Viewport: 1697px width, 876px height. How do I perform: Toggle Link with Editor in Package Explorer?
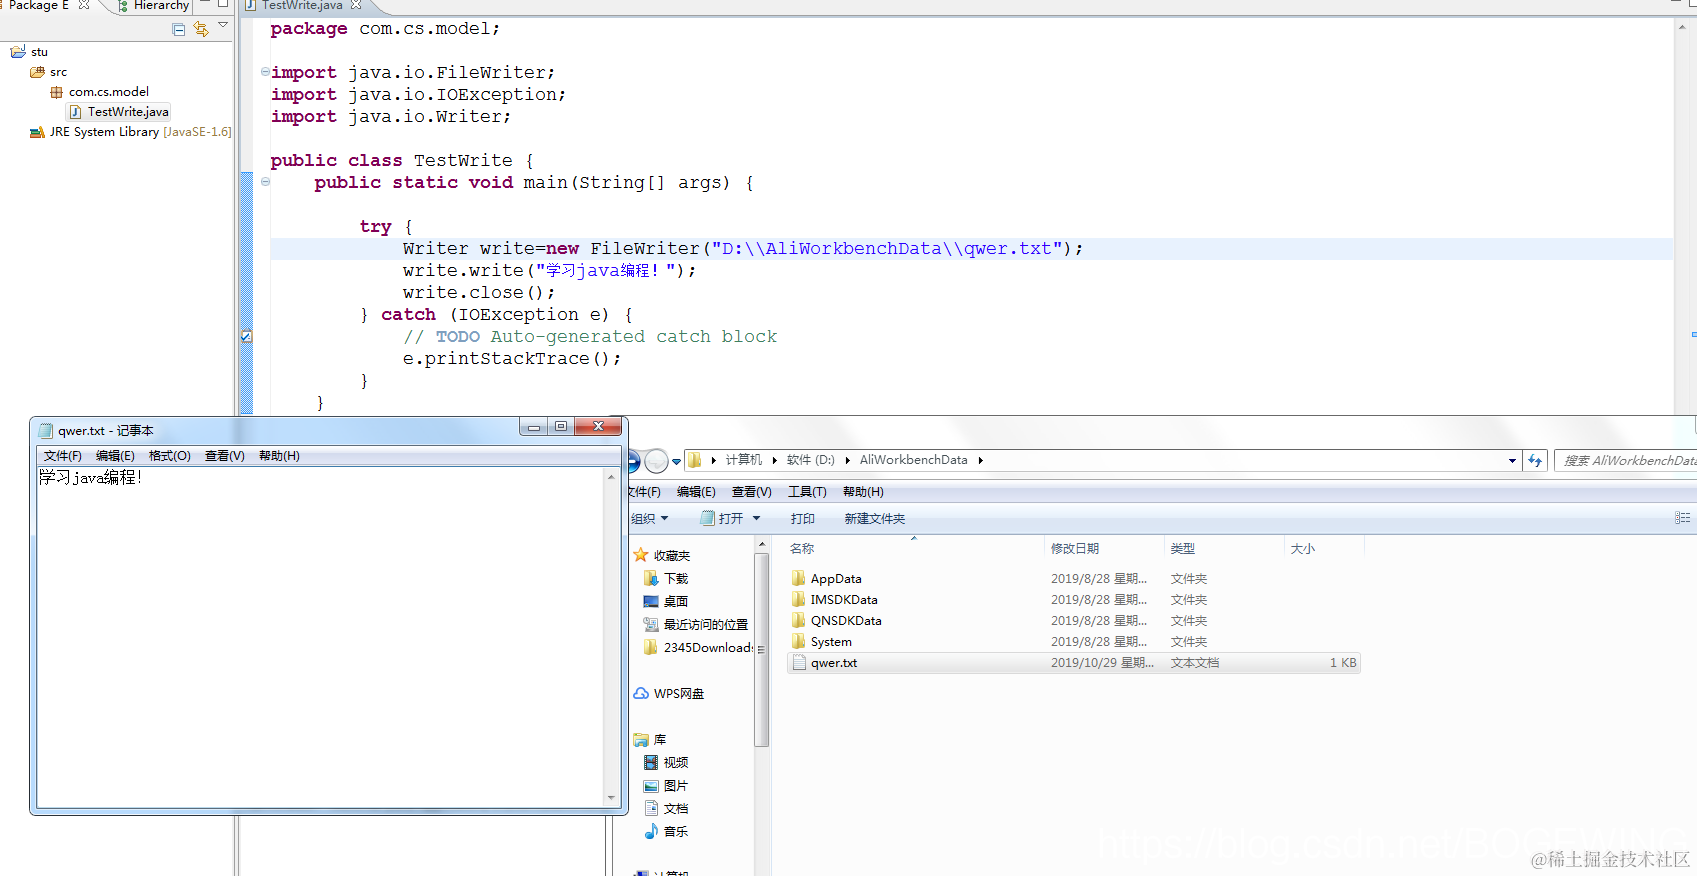pos(201,29)
